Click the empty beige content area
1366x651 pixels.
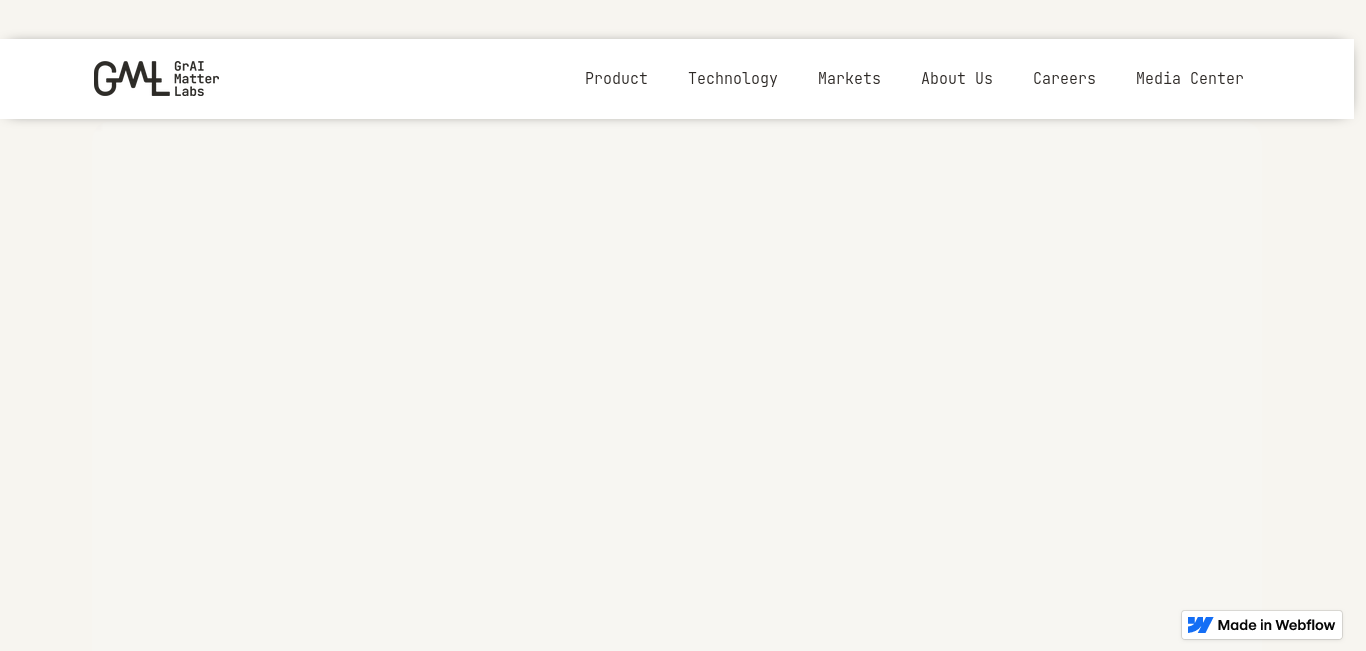pos(680,380)
